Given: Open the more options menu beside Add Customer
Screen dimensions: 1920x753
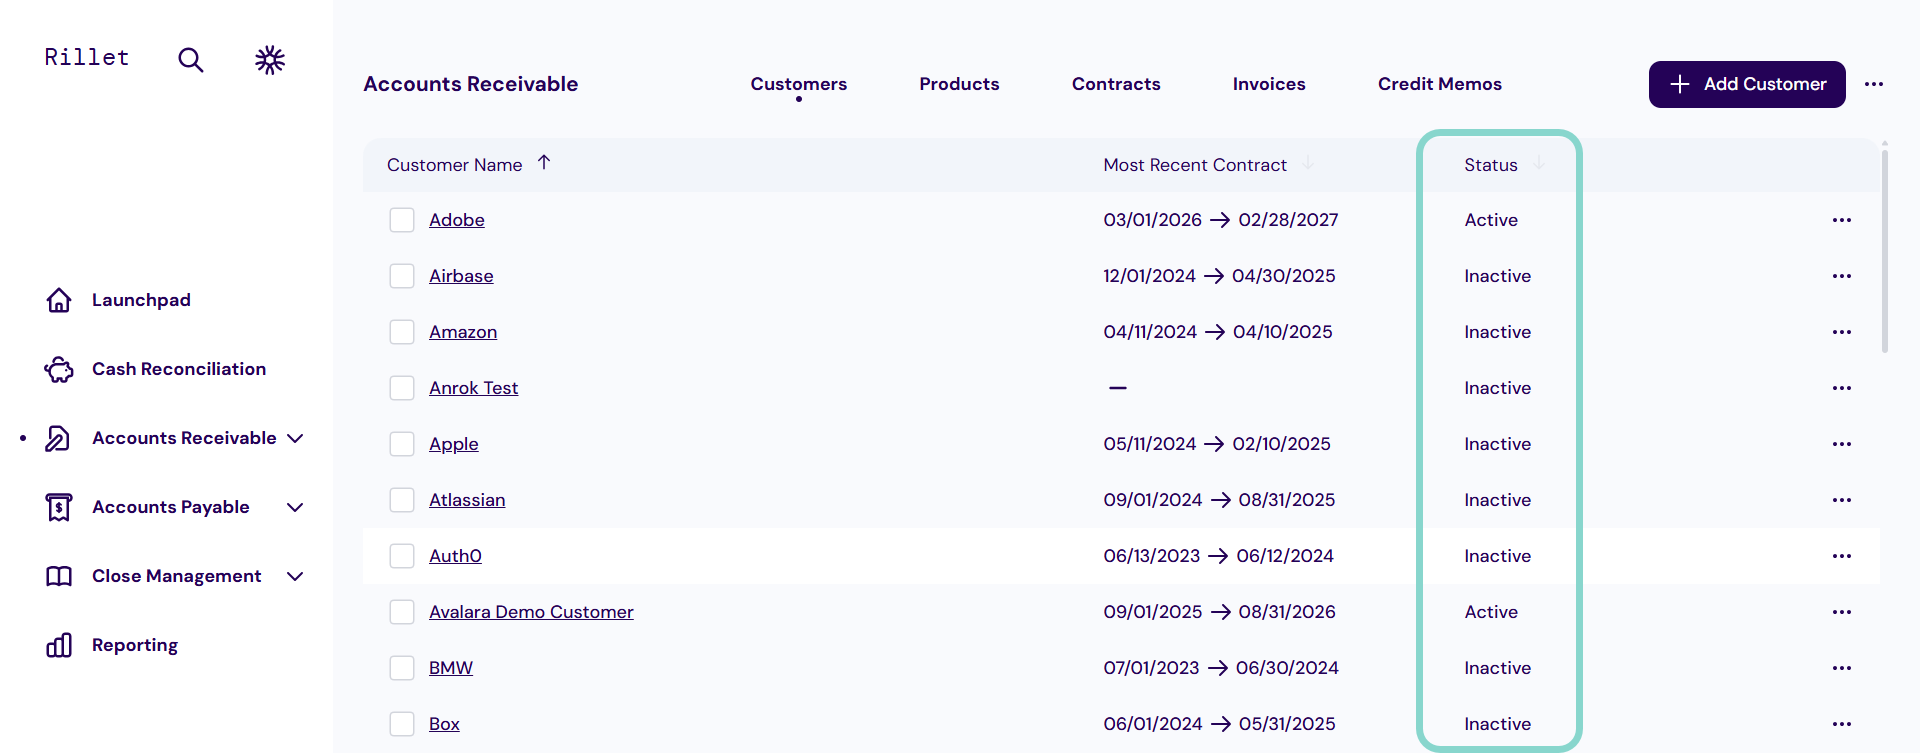Looking at the screenshot, I should coord(1874,84).
